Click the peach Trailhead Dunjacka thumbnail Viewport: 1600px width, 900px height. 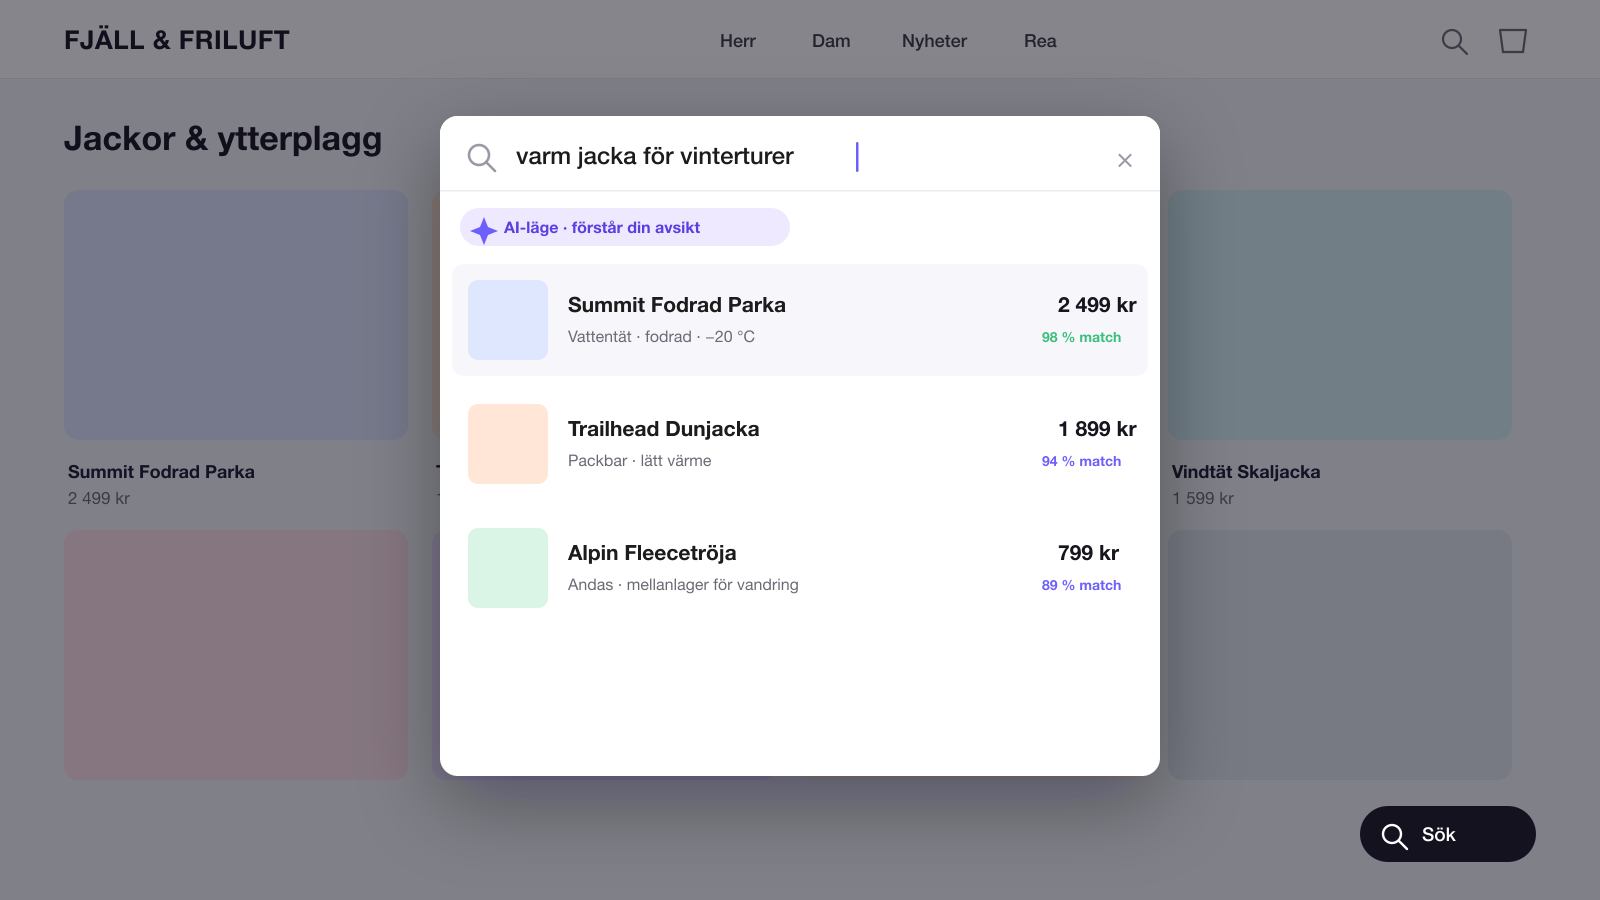[508, 444]
